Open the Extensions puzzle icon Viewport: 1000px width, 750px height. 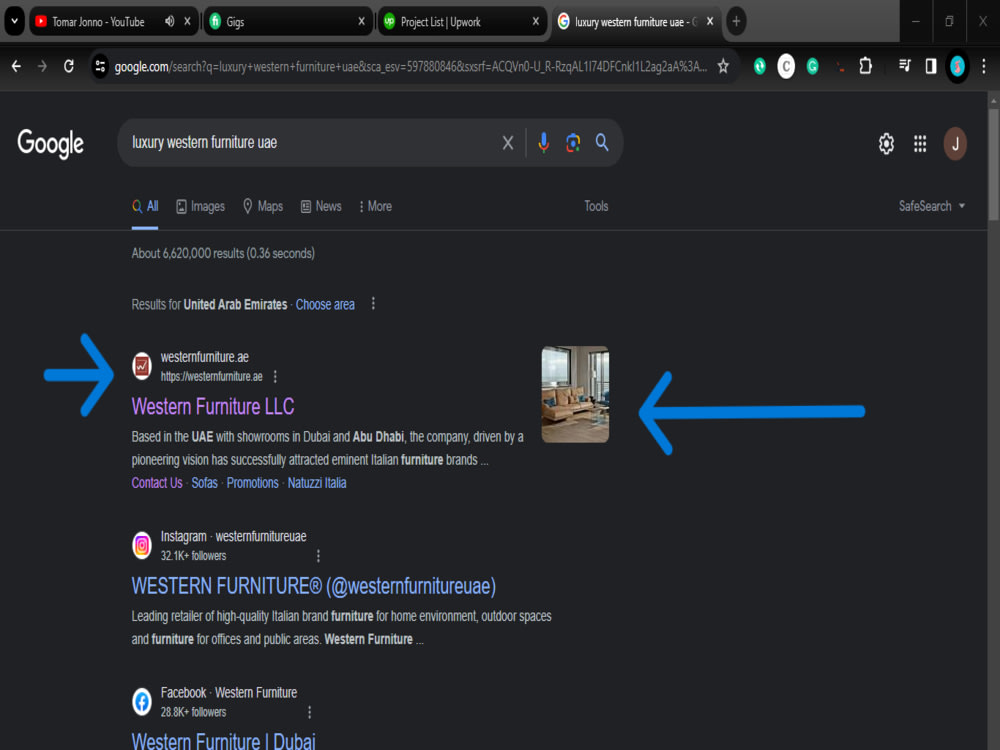[x=865, y=66]
